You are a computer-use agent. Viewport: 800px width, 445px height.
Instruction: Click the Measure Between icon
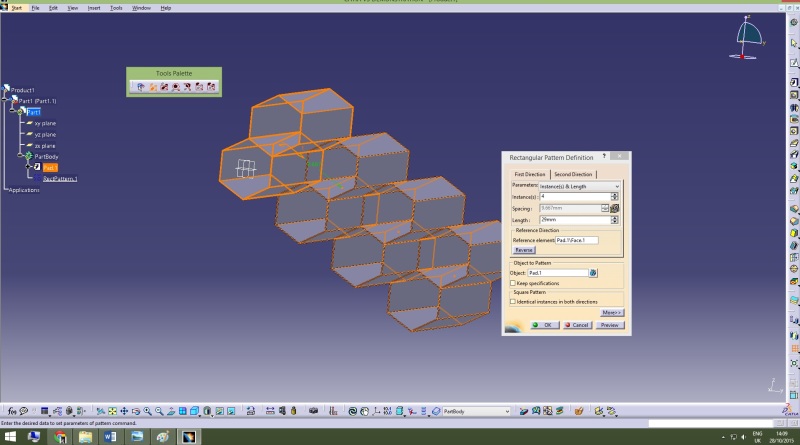coord(270,411)
